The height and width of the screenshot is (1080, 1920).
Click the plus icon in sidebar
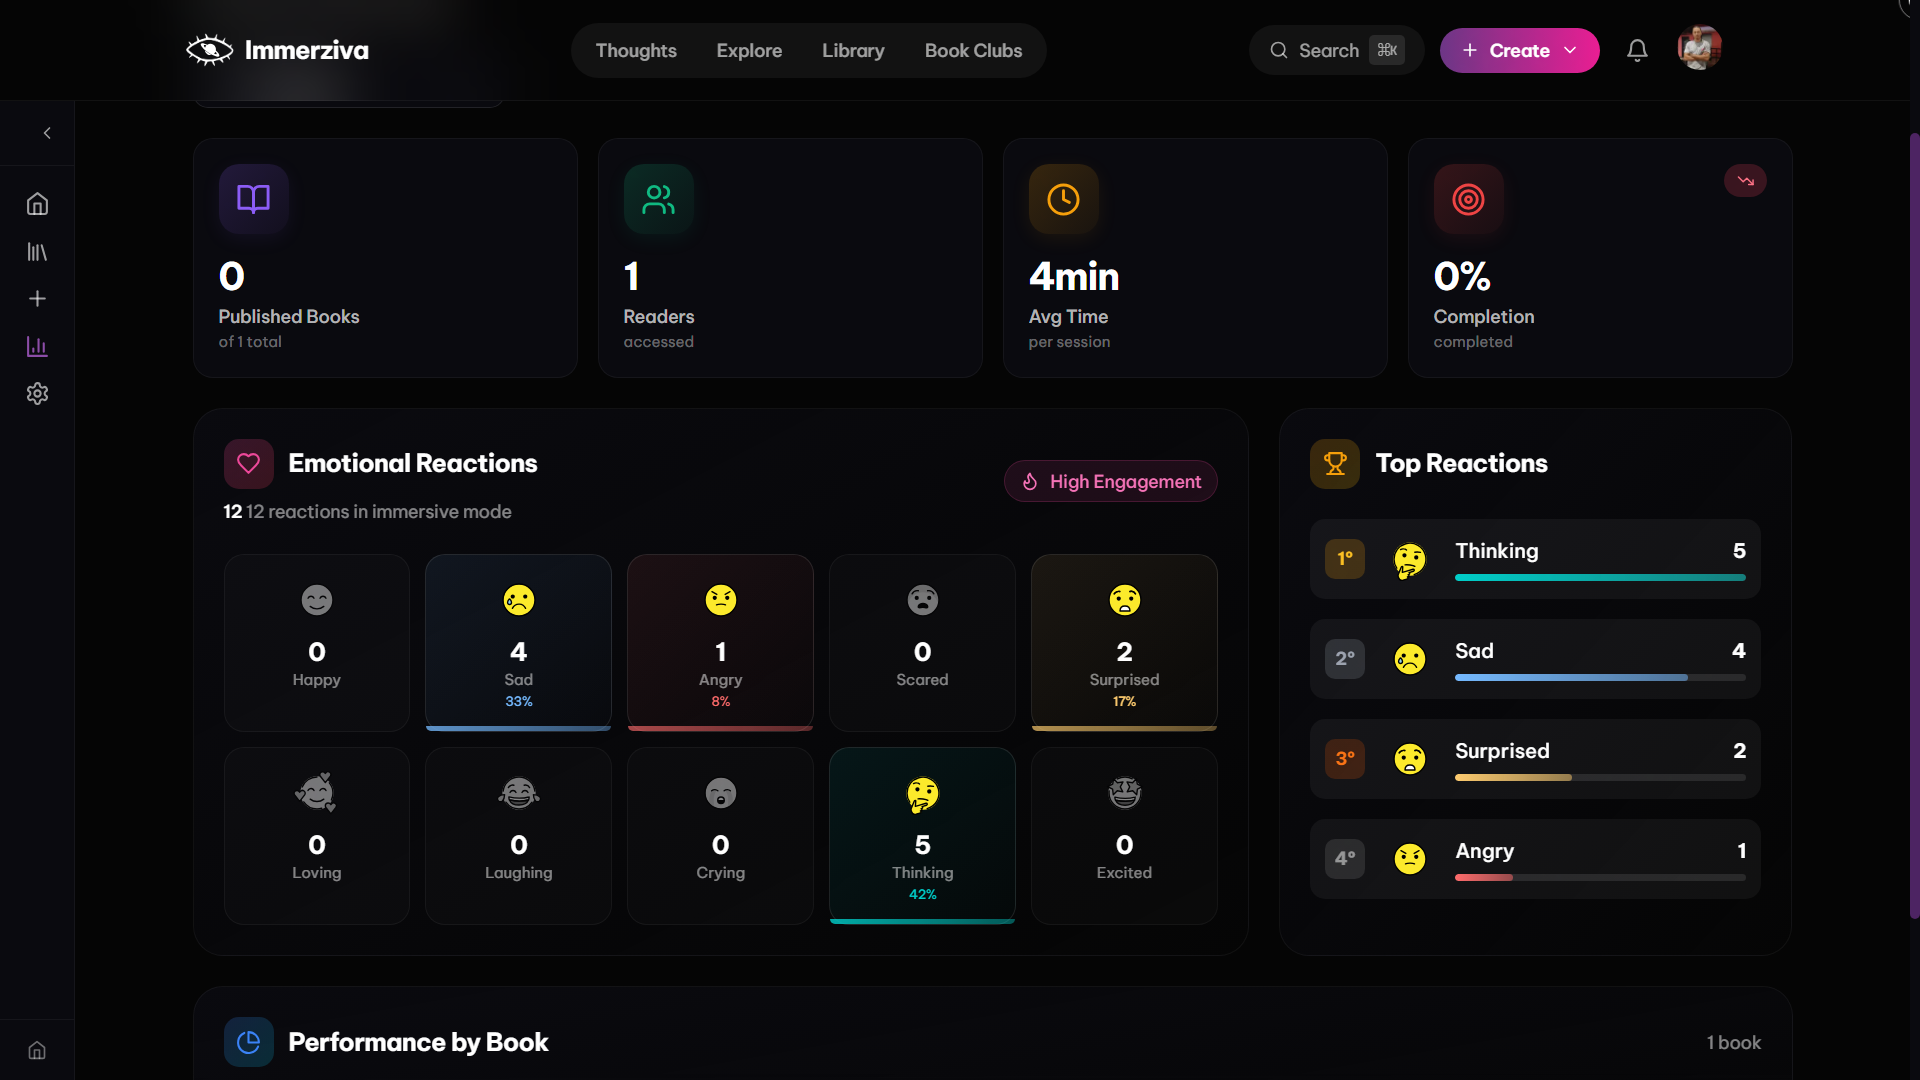(37, 299)
